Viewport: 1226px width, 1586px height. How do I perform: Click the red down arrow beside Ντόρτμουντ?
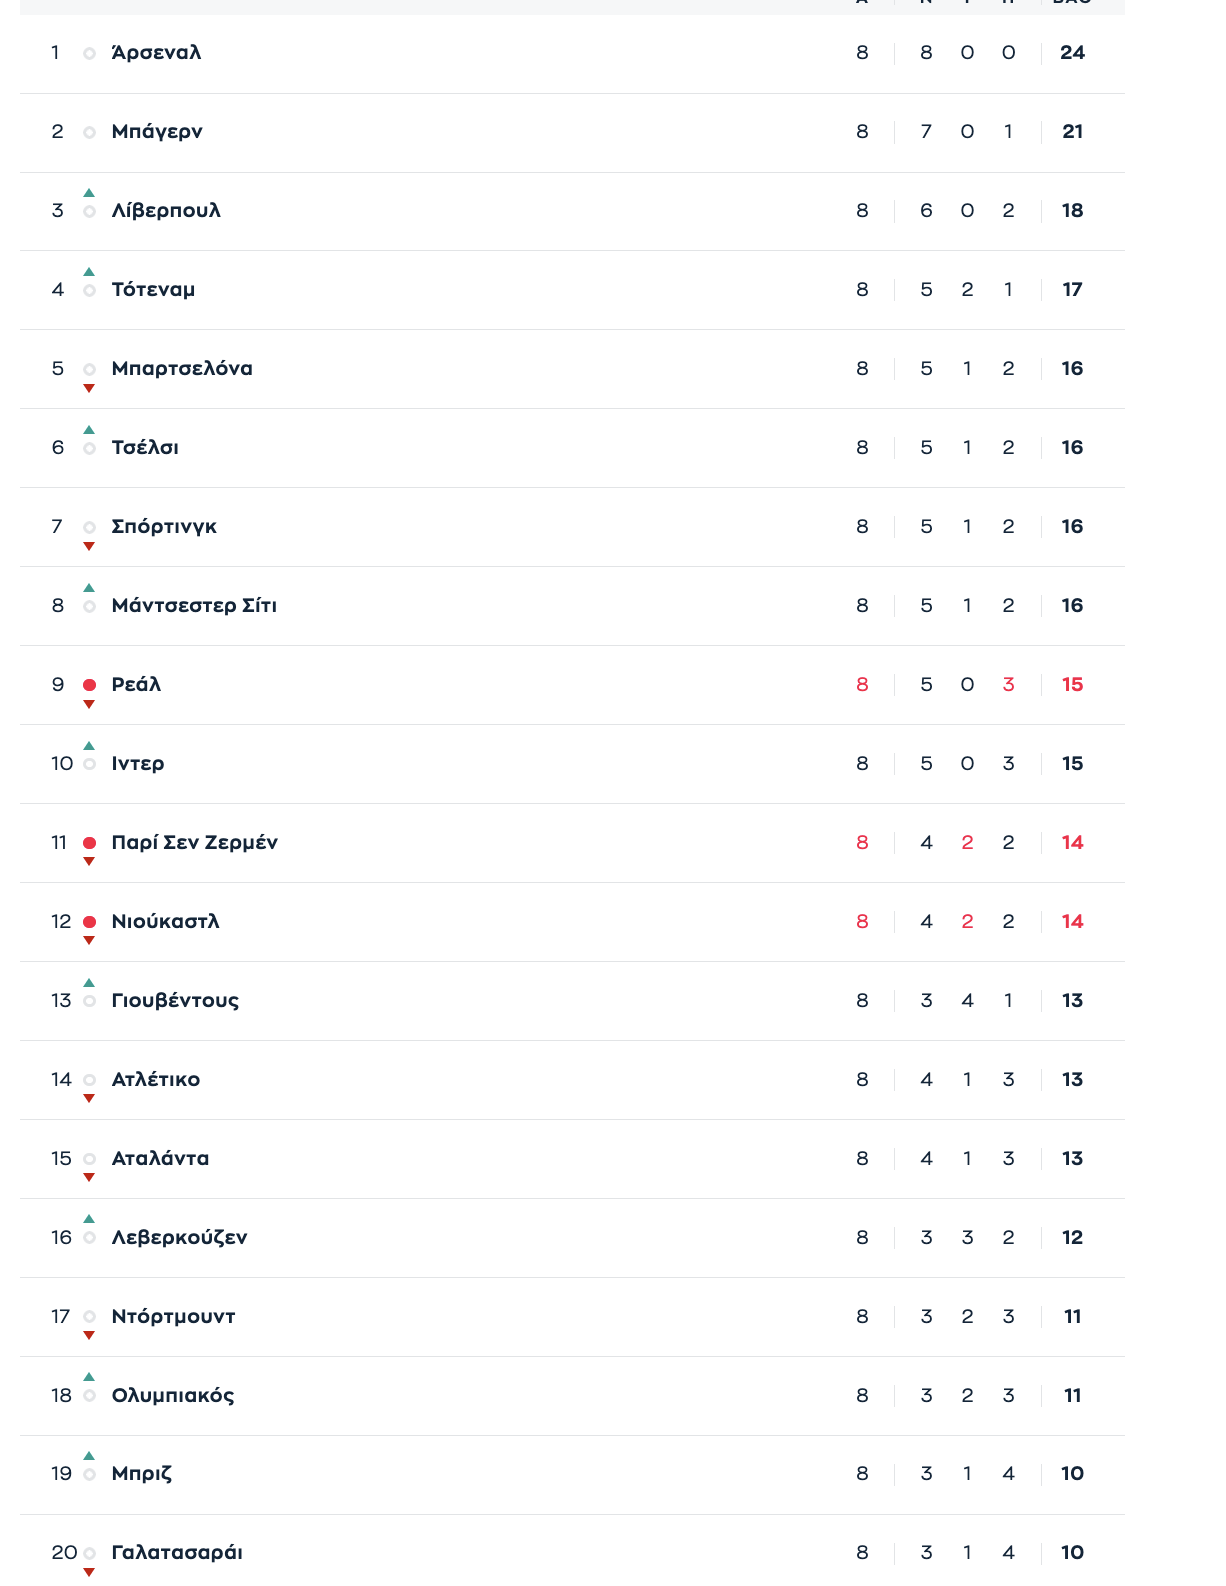(x=89, y=1336)
